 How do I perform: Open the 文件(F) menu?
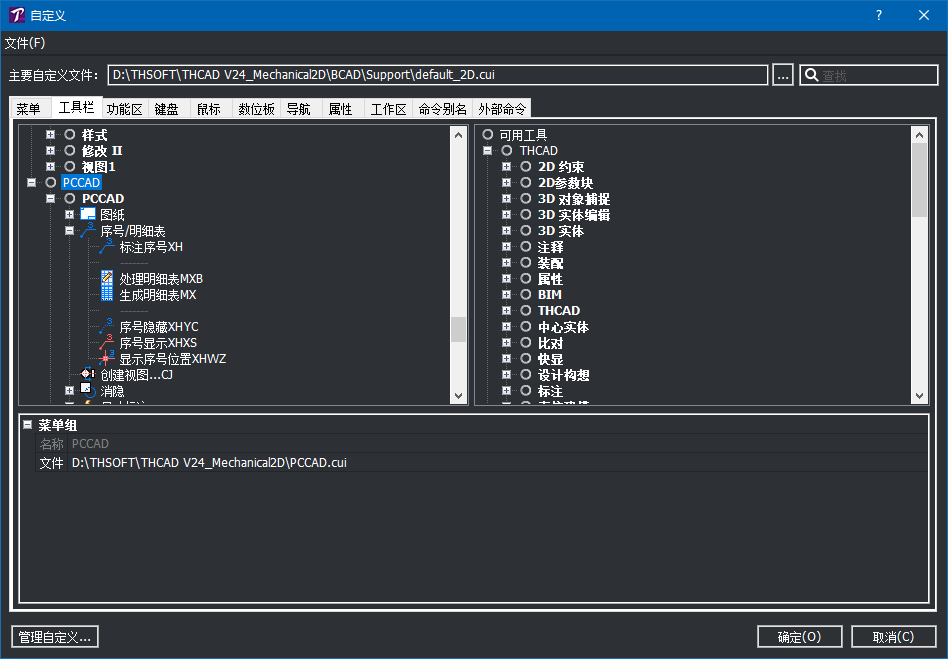point(25,43)
